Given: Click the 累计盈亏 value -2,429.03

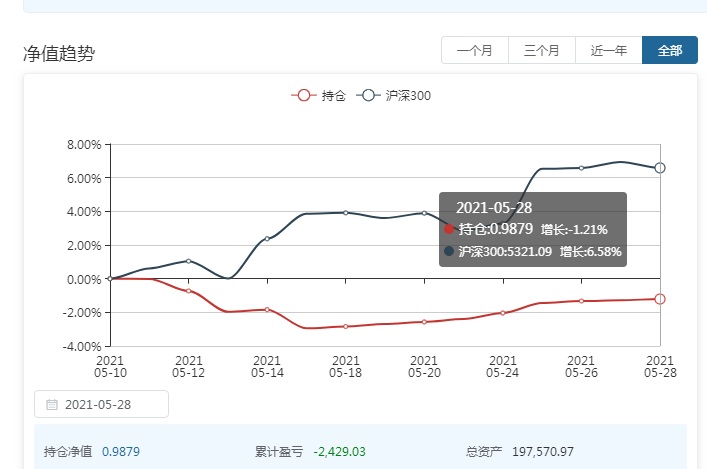Looking at the screenshot, I should pos(340,451).
